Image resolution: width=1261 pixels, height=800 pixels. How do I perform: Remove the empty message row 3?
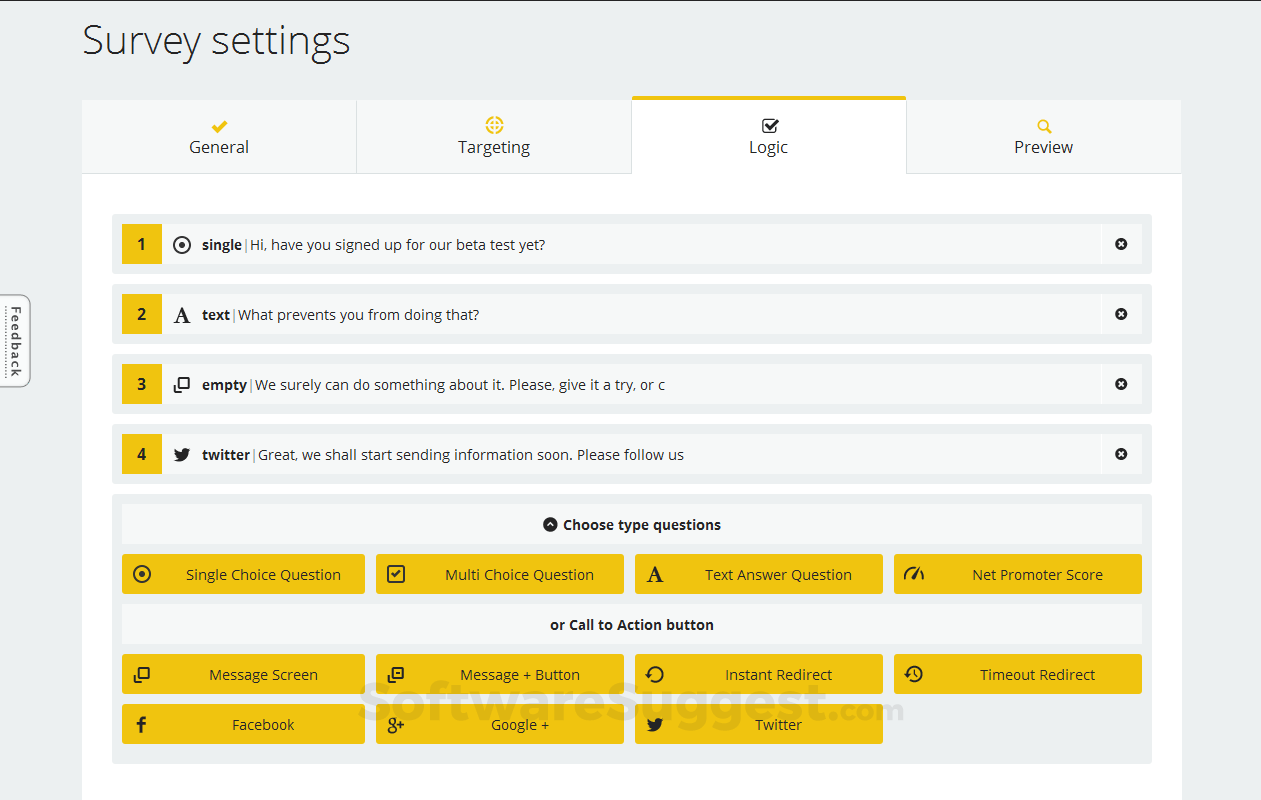pos(1121,384)
